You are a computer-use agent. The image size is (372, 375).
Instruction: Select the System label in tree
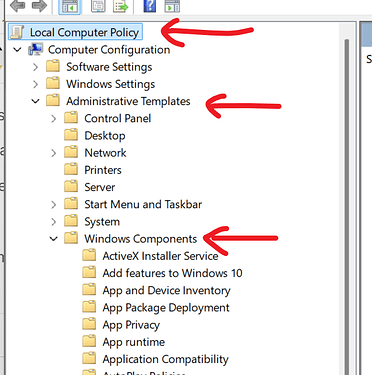click(102, 222)
